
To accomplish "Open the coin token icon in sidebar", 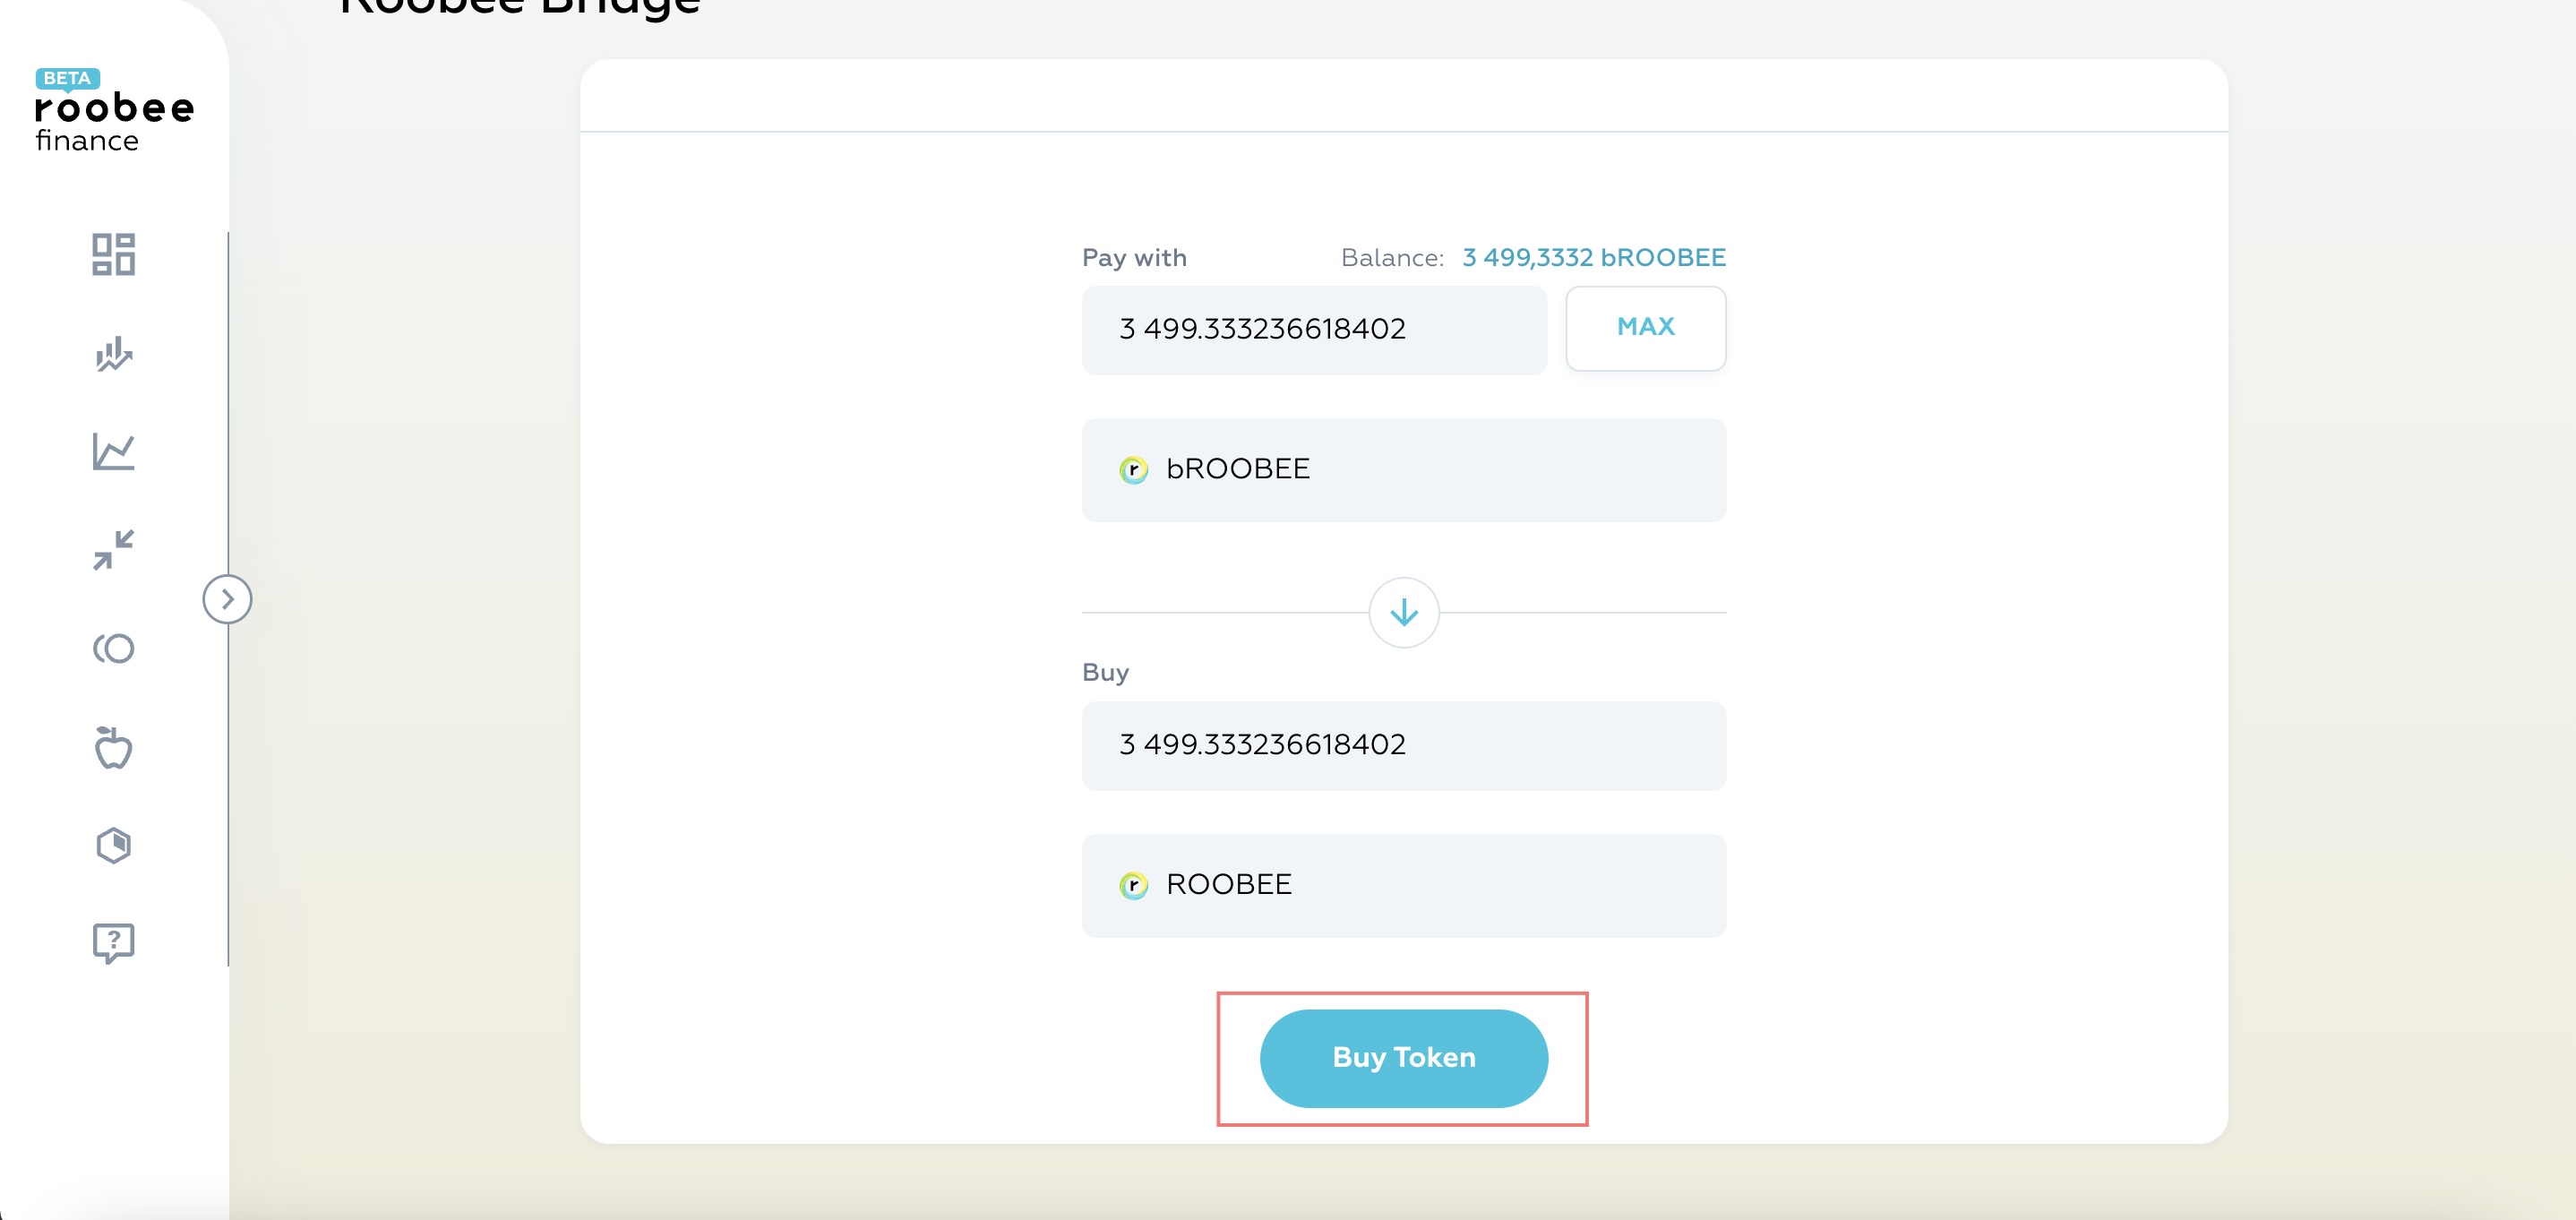I will [x=113, y=648].
